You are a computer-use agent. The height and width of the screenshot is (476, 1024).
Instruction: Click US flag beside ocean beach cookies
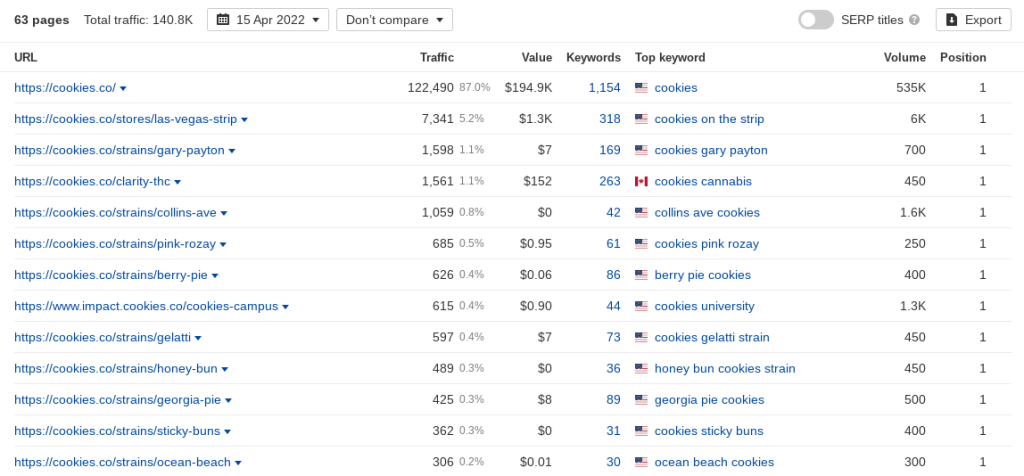(641, 462)
